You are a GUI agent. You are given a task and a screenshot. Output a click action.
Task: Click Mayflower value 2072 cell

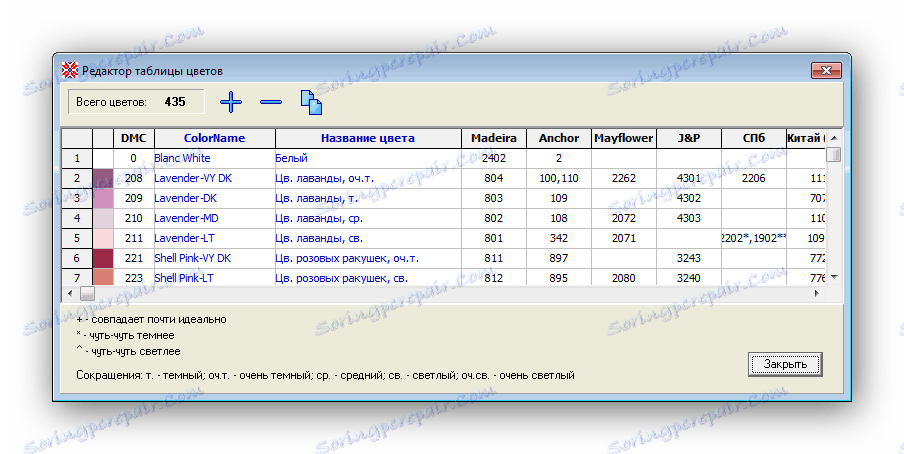(624, 218)
